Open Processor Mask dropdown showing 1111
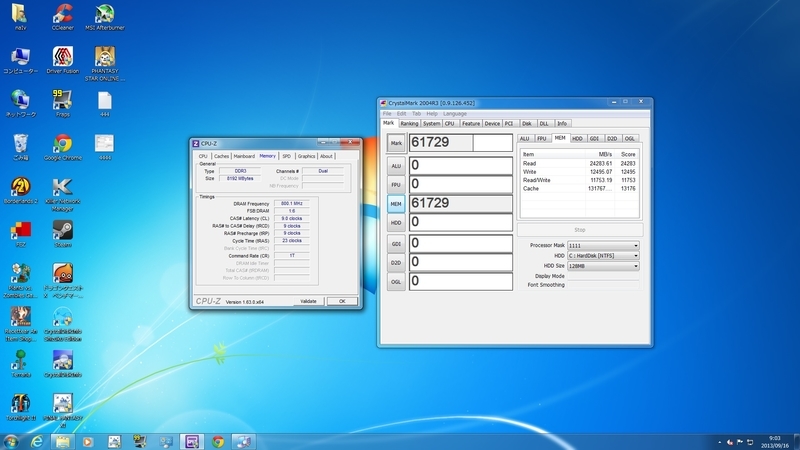The height and width of the screenshot is (450, 800). click(x=603, y=245)
